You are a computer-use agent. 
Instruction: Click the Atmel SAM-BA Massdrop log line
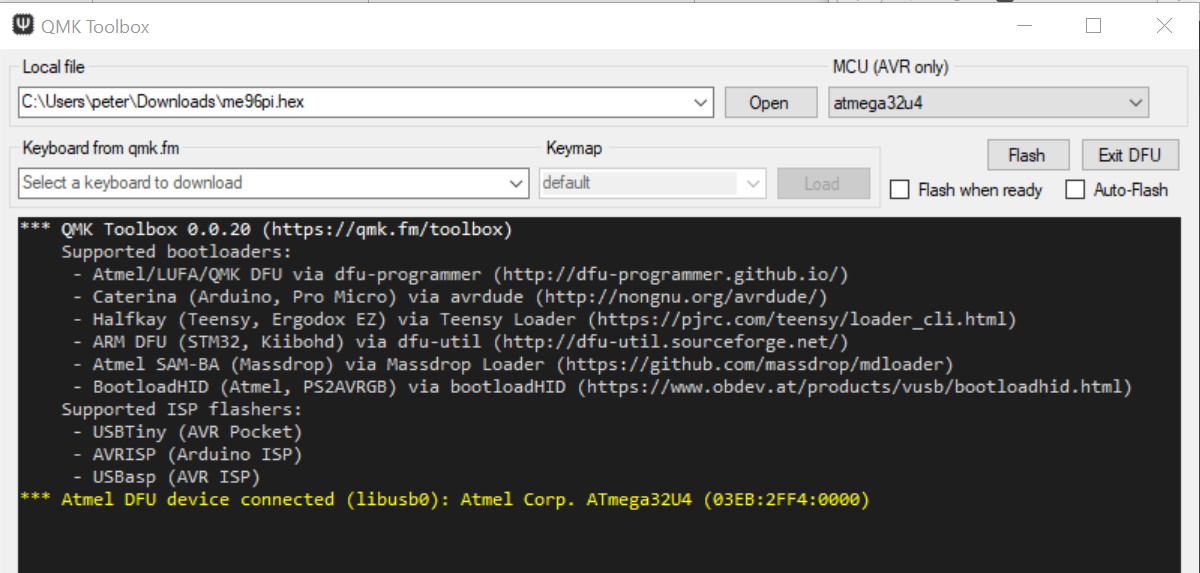[513, 364]
